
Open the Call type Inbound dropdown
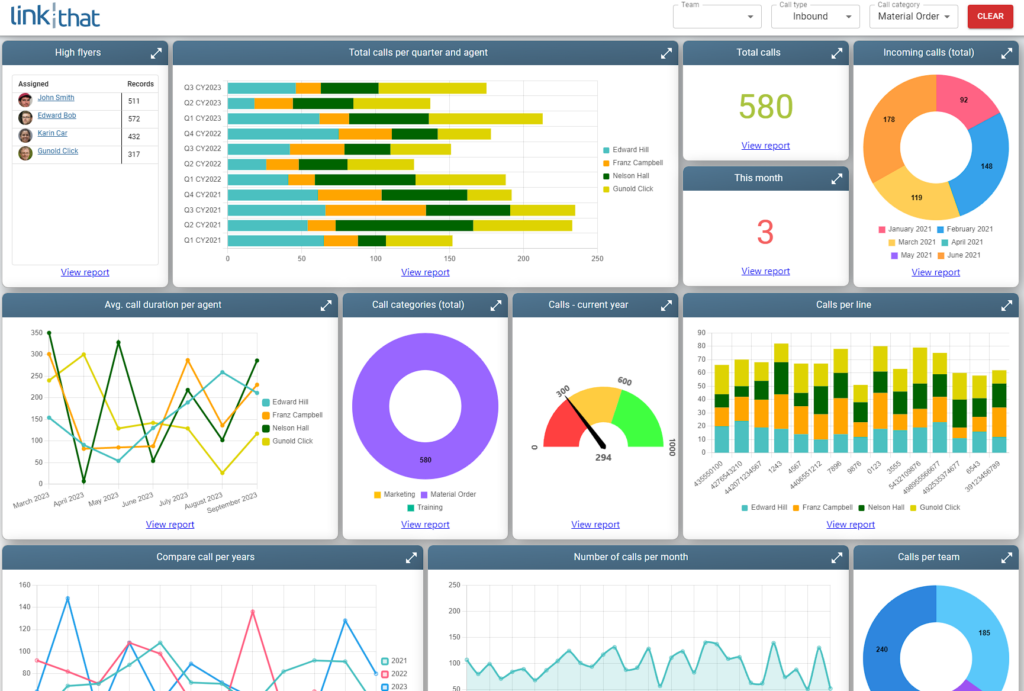(x=815, y=16)
